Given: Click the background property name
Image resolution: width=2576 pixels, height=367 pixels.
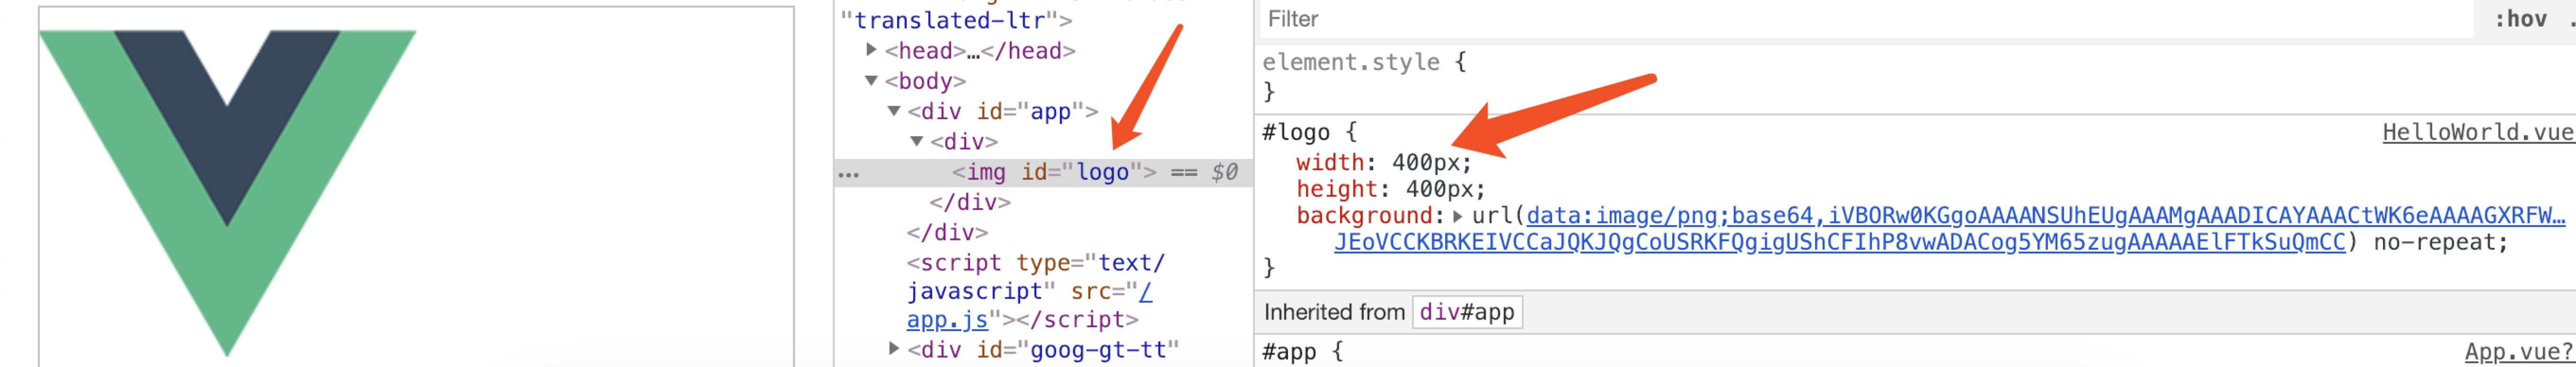Looking at the screenshot, I should 1364,215.
